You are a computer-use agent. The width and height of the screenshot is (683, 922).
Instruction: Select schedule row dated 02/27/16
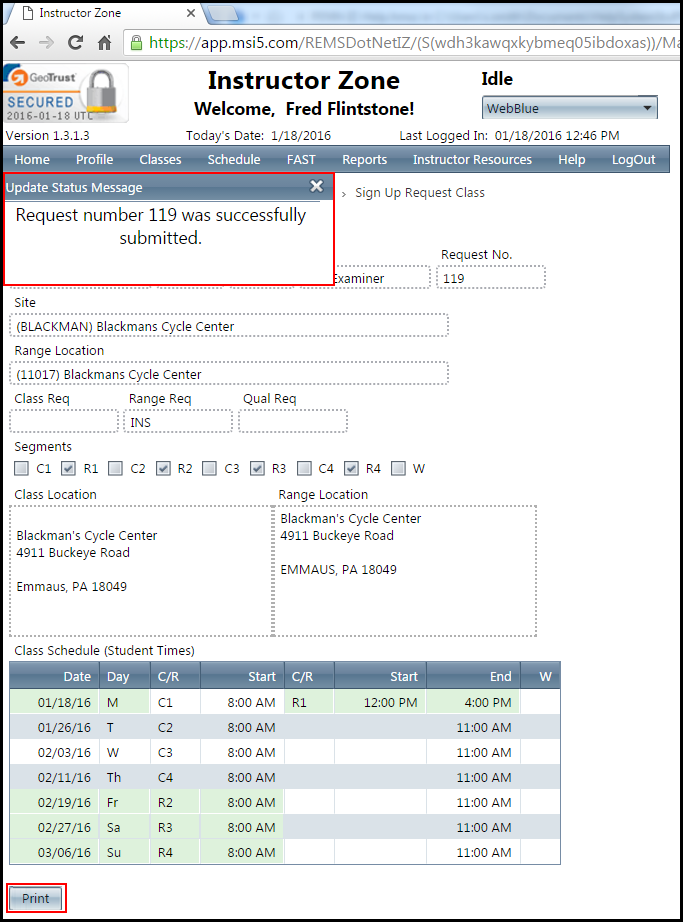285,827
